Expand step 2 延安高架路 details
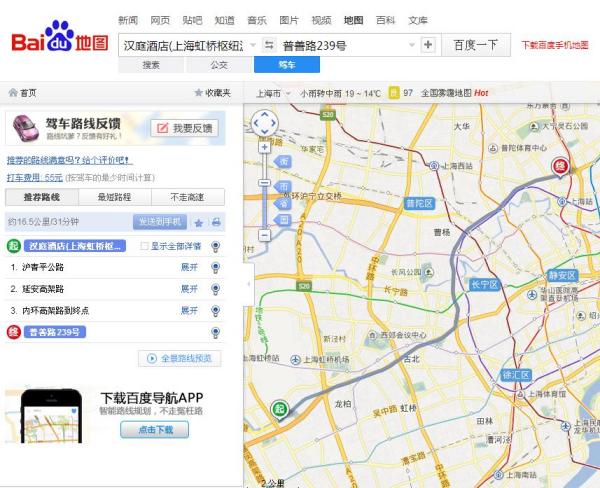The image size is (600, 488). pyautogui.click(x=189, y=289)
